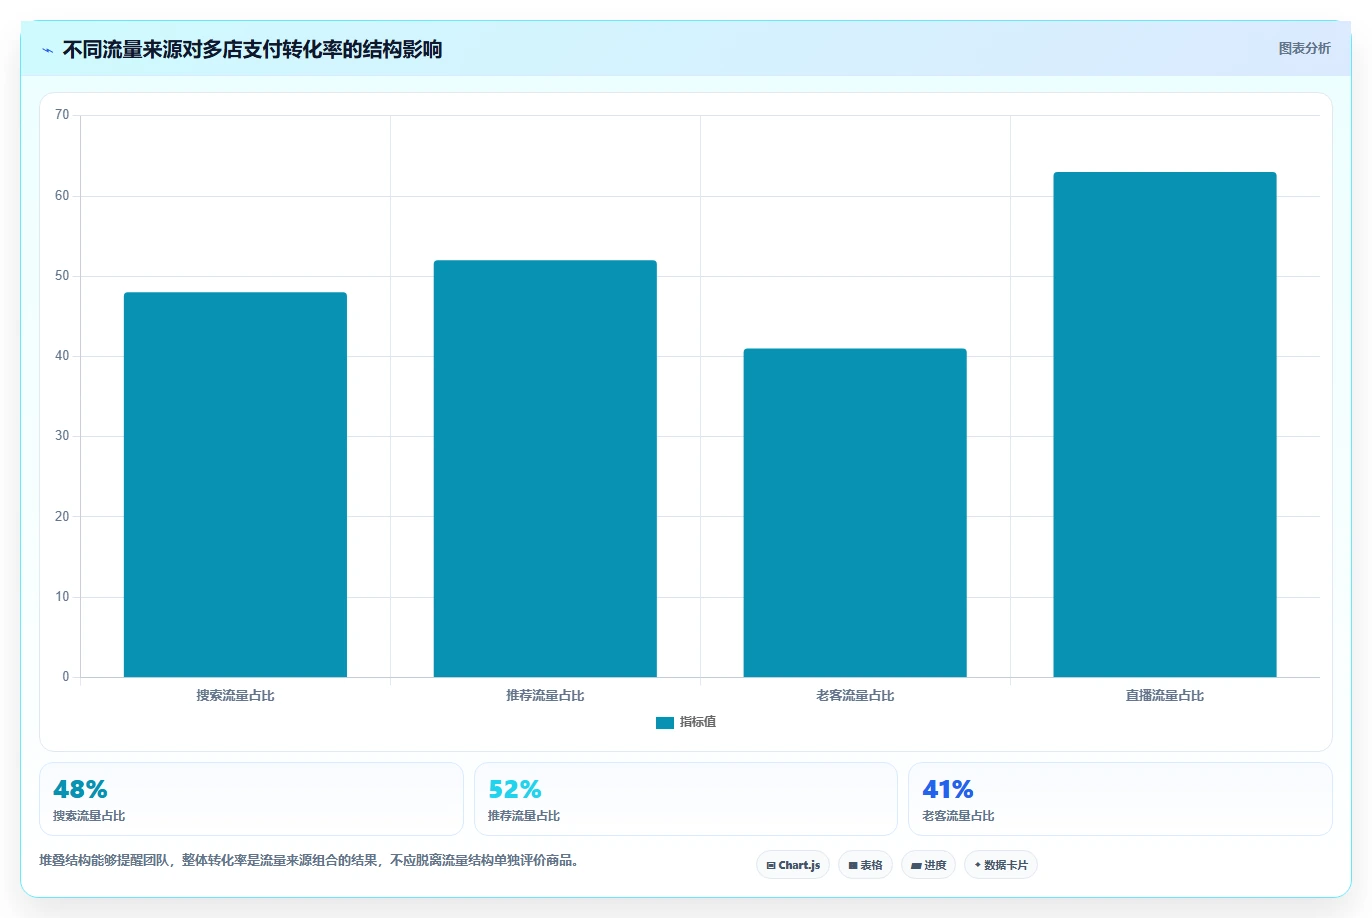Click the y-axis value 30
This screenshot has height=918, width=1372.
tap(62, 436)
